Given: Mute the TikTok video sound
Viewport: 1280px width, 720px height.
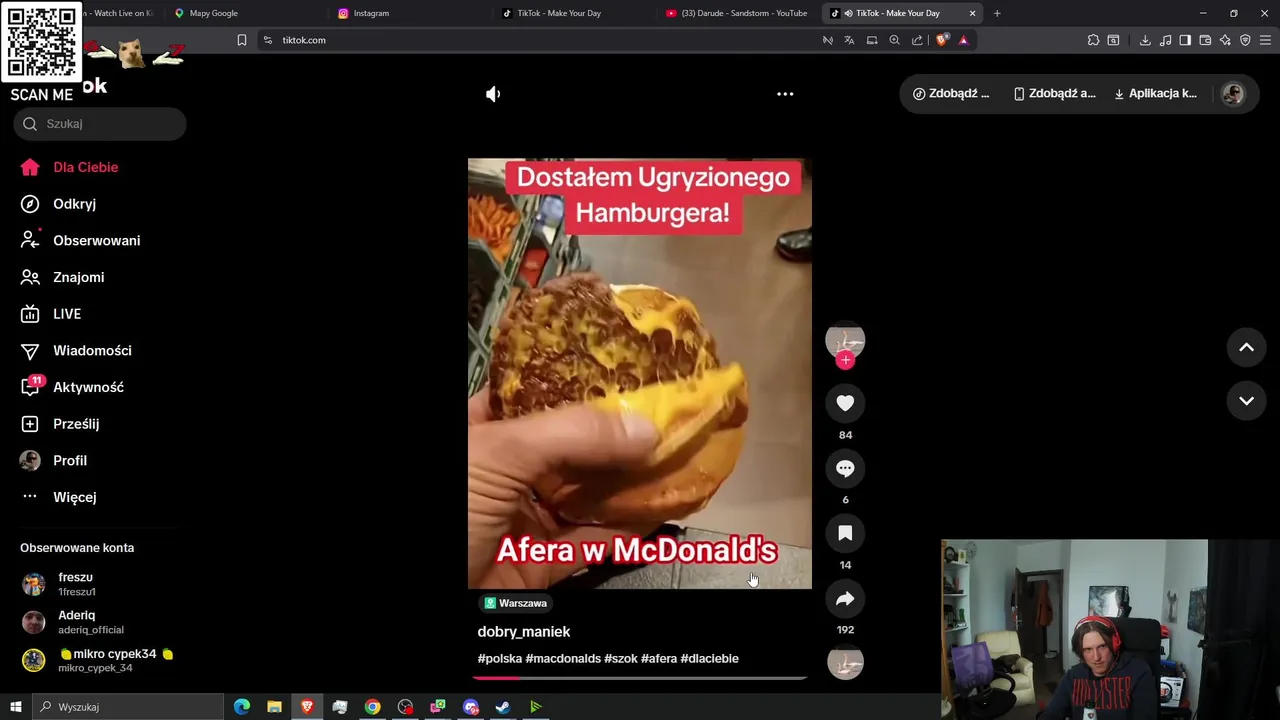Looking at the screenshot, I should [493, 94].
